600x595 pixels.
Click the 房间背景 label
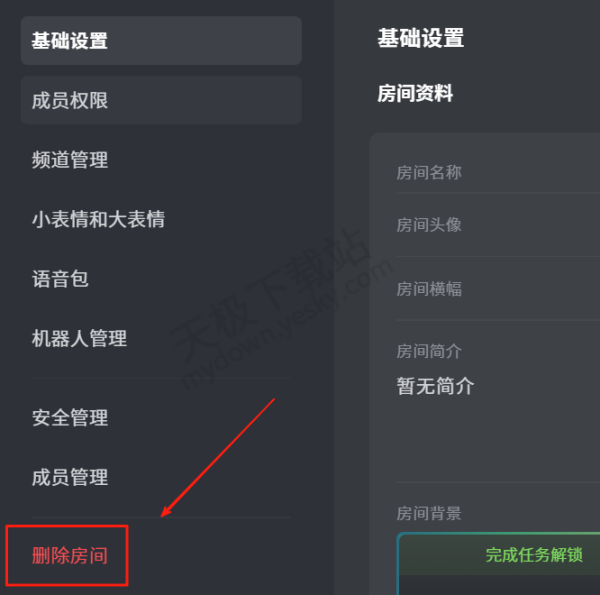pos(429,513)
